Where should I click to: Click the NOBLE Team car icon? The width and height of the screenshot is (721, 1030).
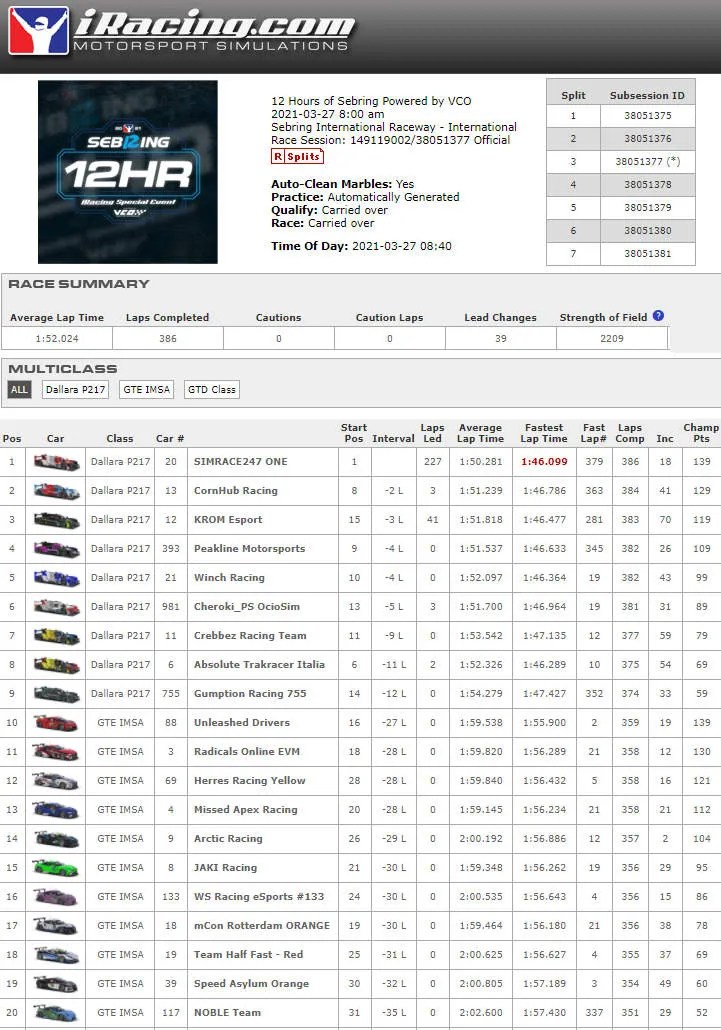(x=56, y=1012)
